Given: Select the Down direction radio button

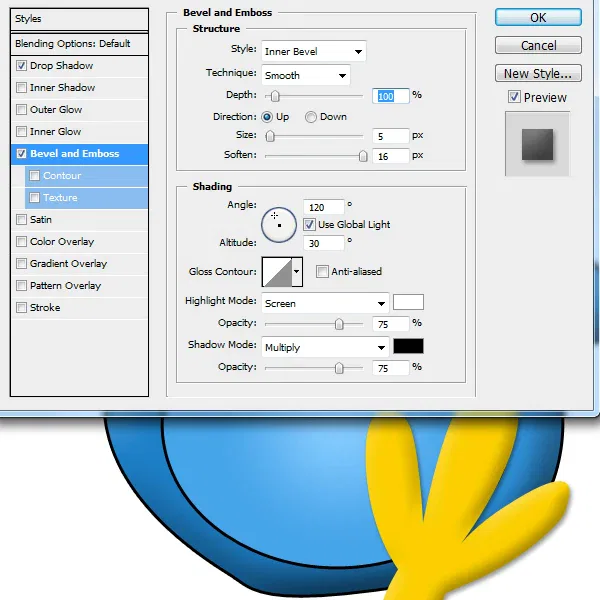Looking at the screenshot, I should click(x=311, y=117).
